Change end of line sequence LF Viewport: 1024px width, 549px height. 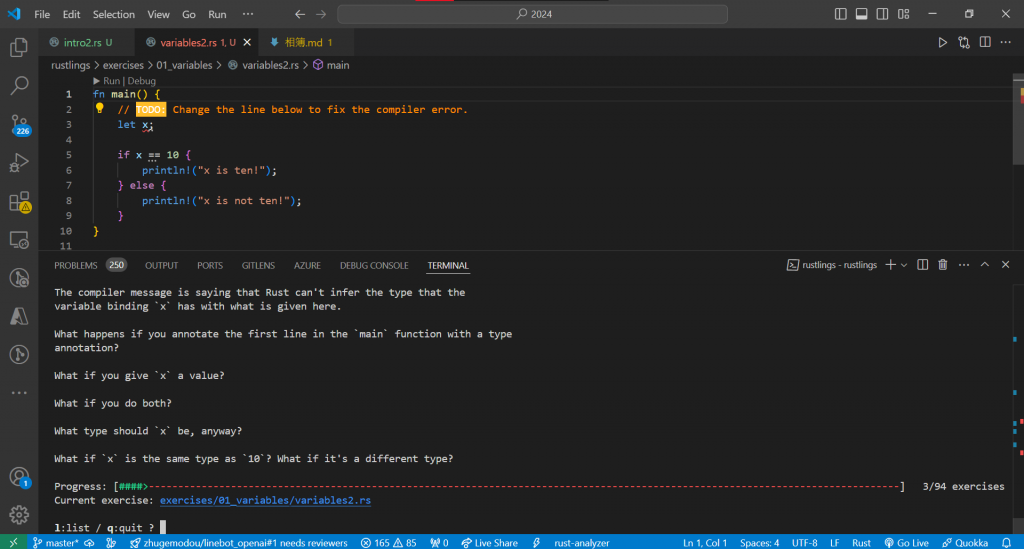point(834,542)
